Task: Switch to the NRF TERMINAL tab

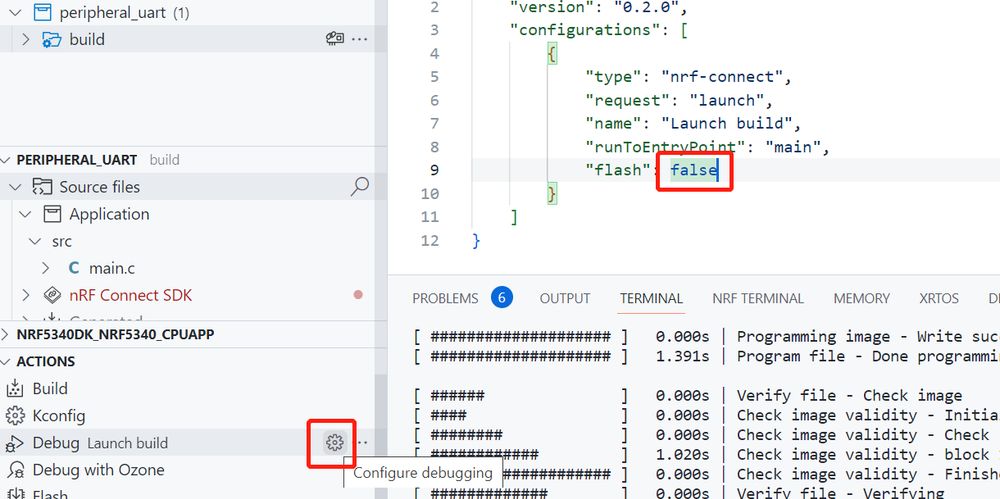Action: click(757, 298)
